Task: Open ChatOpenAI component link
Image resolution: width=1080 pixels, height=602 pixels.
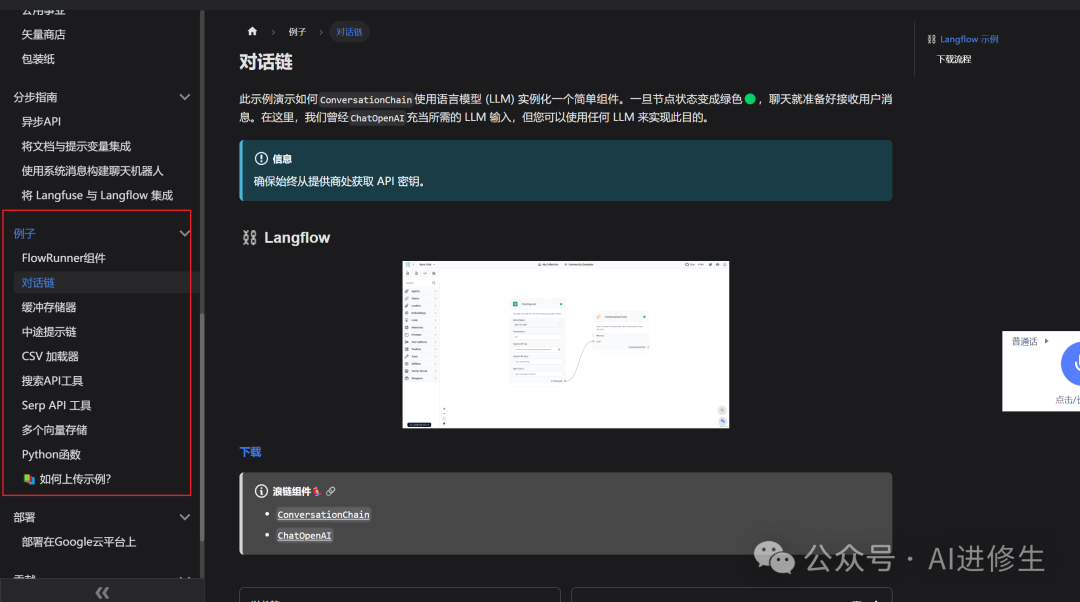Action: point(304,535)
